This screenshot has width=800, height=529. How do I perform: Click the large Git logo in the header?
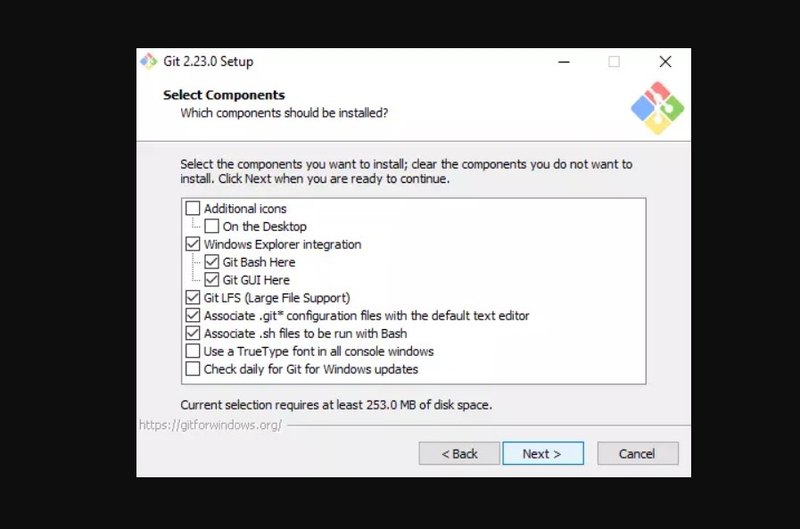(x=657, y=108)
